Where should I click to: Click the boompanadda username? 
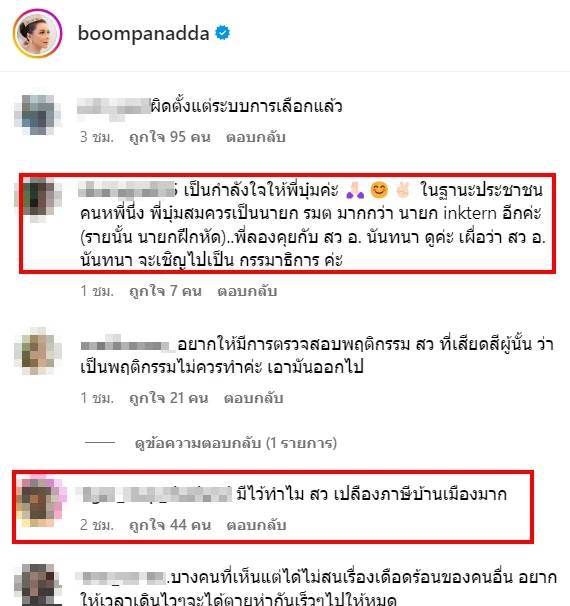[x=143, y=34]
